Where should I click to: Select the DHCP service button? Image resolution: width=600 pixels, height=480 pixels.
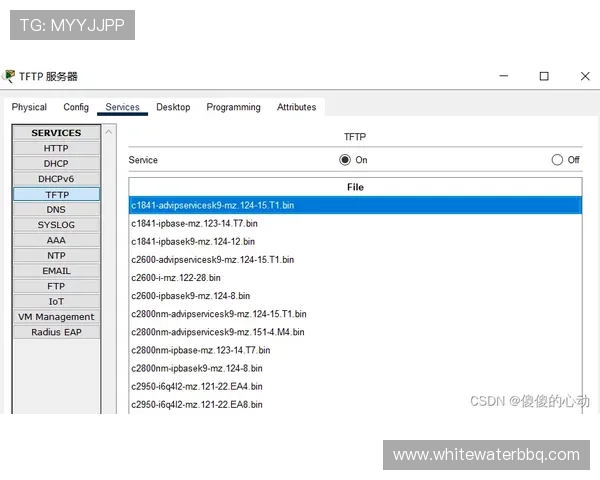click(x=56, y=163)
